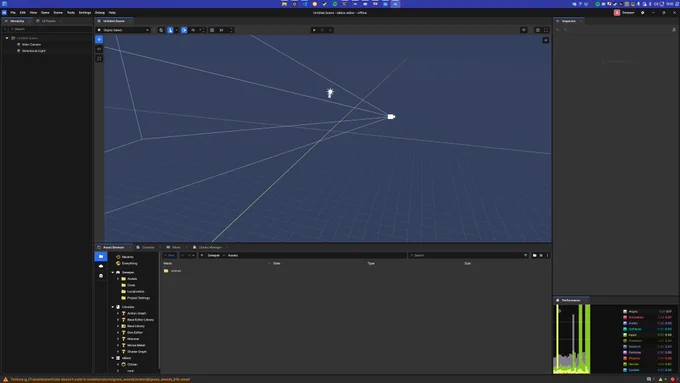Image resolution: width=680 pixels, height=383 pixels.
Task: Switch to the Asset Browser tab
Action: click(x=113, y=247)
